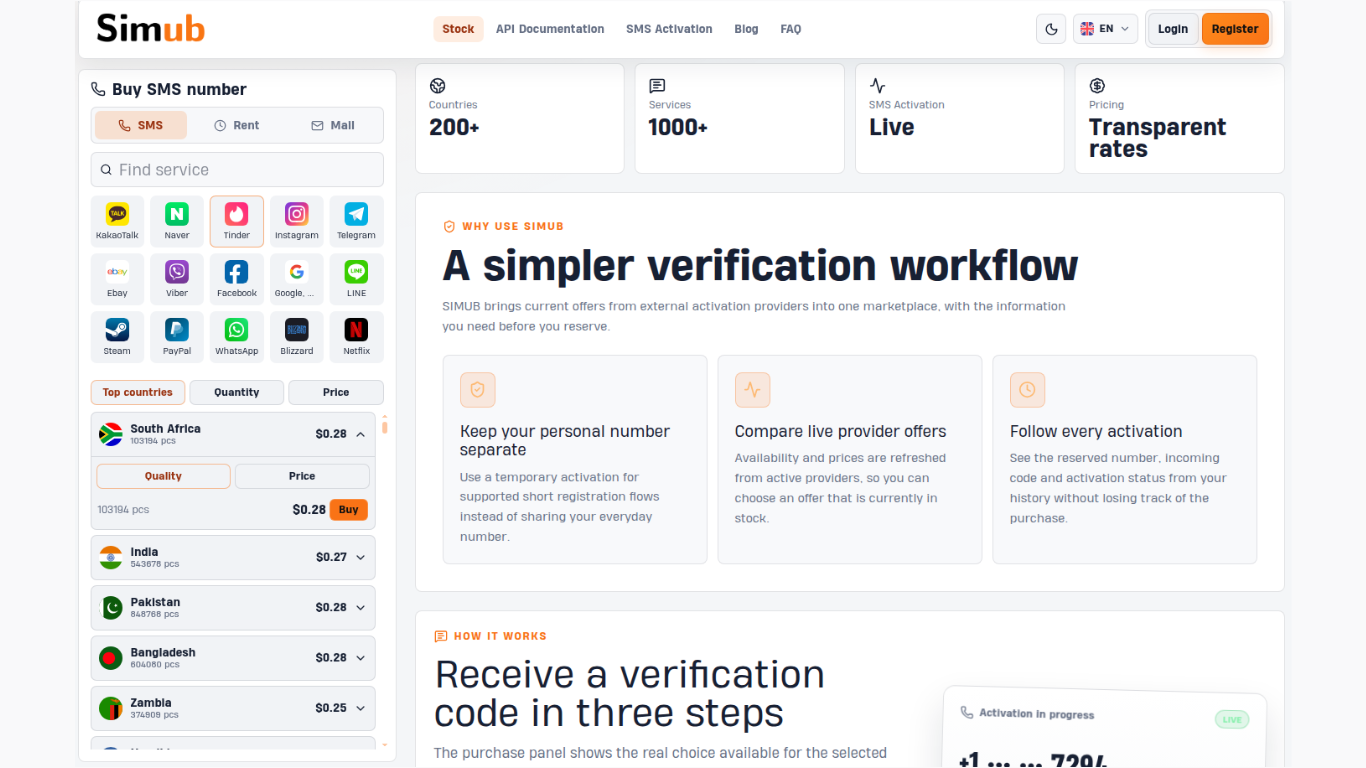Viewport: 1366px width, 768px height.
Task: Open the Stock menu item
Action: [458, 29]
